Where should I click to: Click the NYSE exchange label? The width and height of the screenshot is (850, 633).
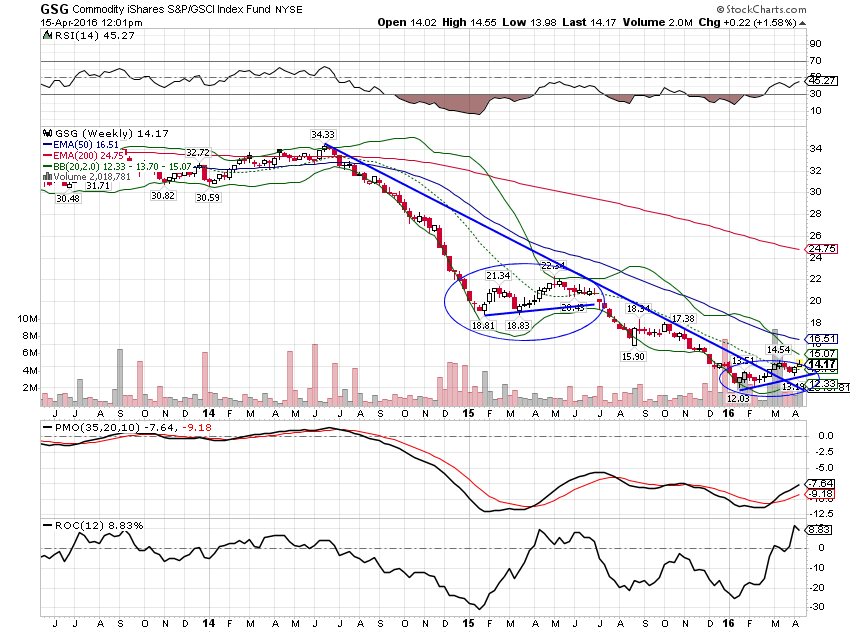pyautogui.click(x=289, y=10)
